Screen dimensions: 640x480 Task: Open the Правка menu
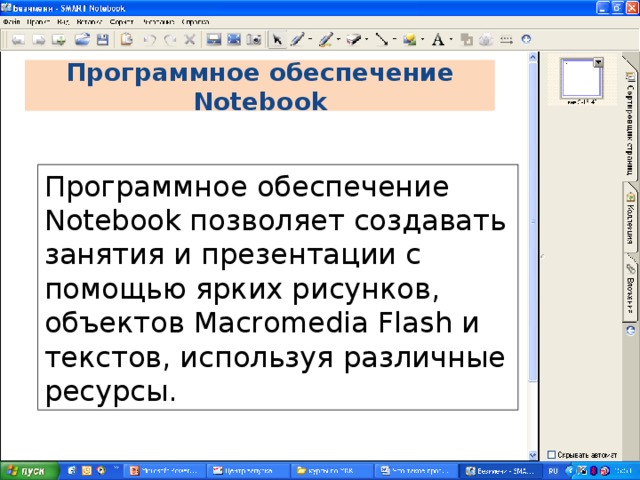38,22
